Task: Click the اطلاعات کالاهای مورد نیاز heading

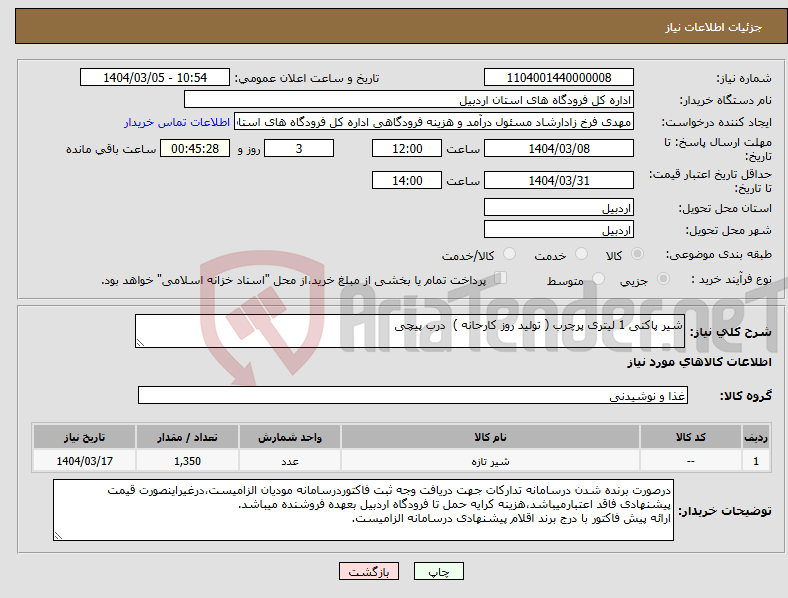Action: coord(699,362)
